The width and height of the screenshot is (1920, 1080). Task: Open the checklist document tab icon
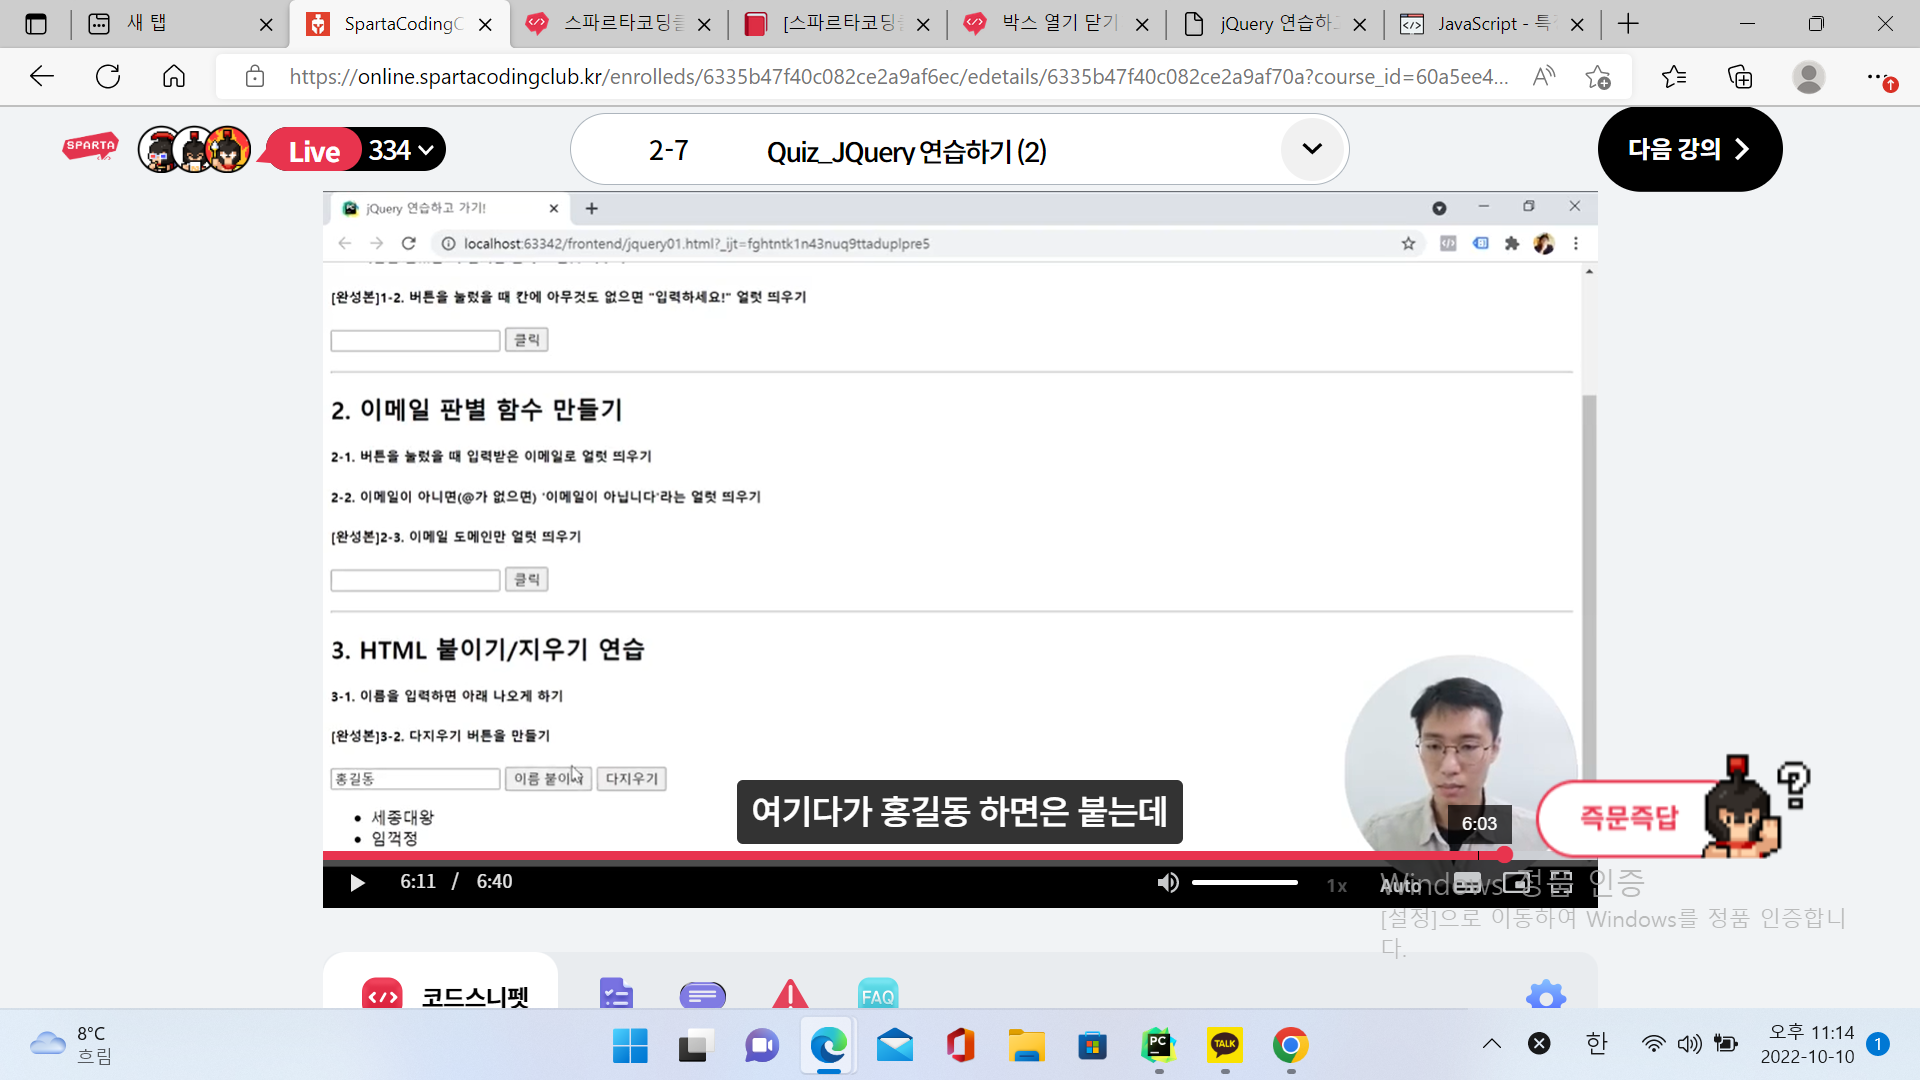tap(616, 994)
